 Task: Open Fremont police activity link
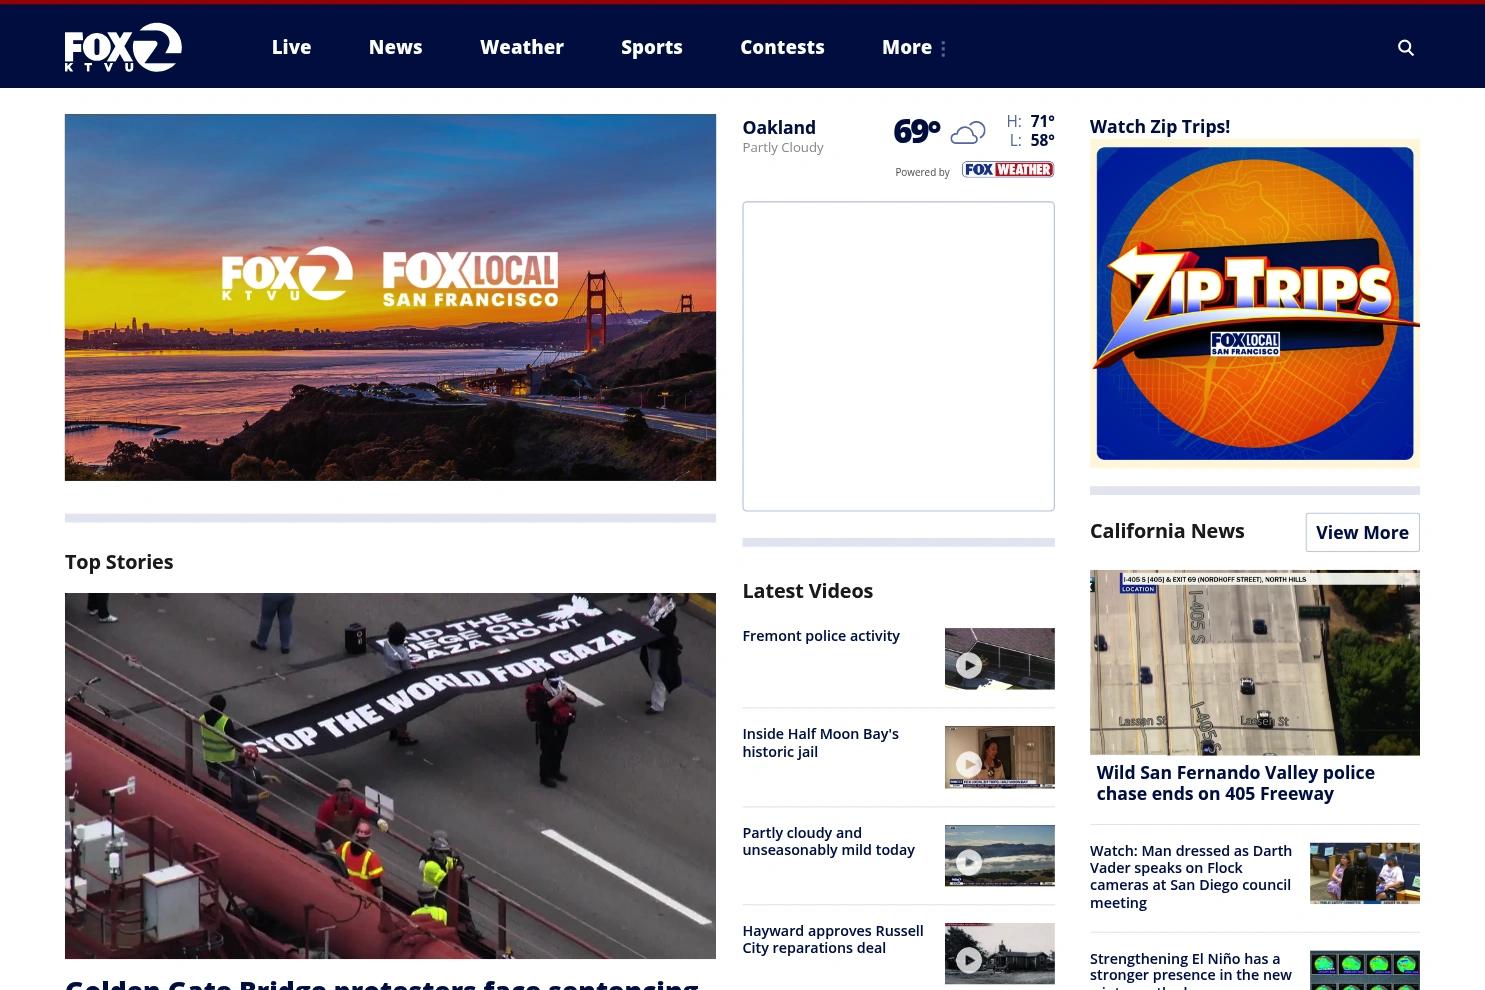[x=821, y=636]
